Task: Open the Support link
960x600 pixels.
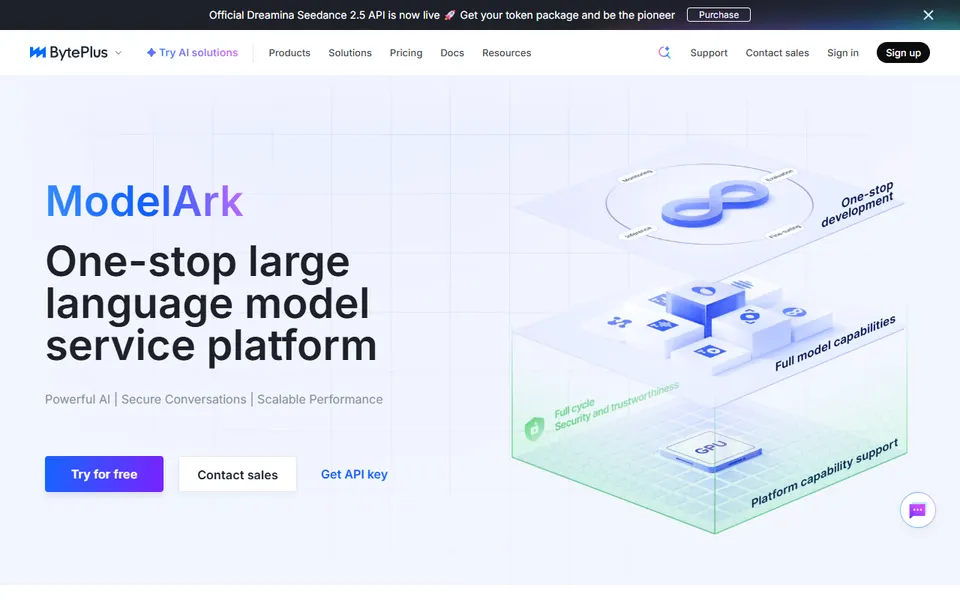Action: tap(709, 53)
